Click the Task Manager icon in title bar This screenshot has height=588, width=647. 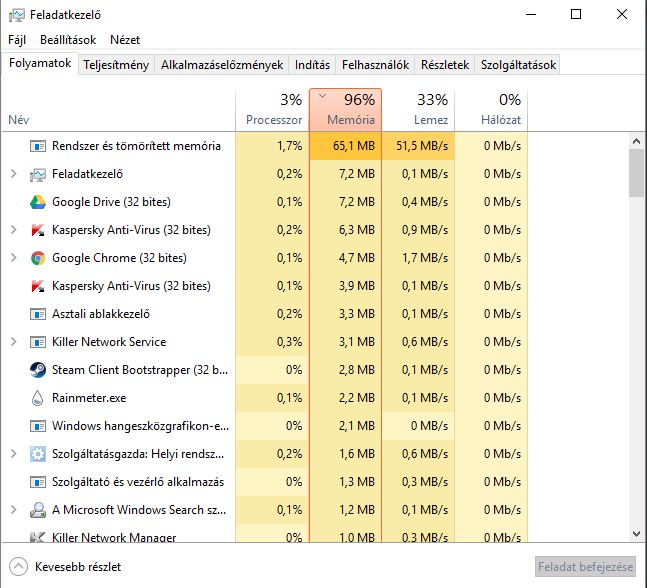click(x=17, y=15)
